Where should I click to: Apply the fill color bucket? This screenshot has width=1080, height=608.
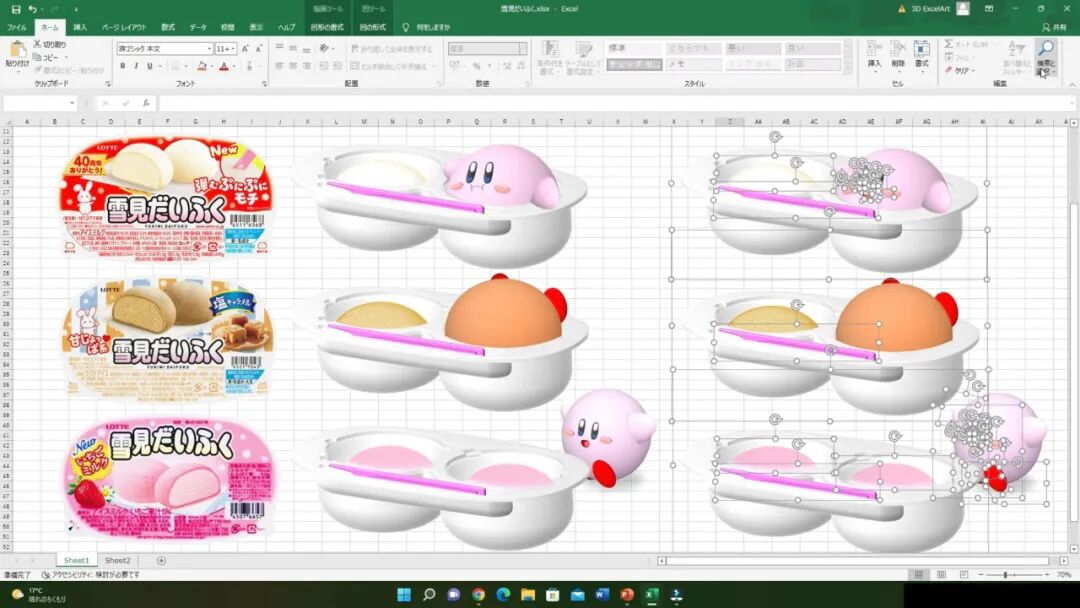point(202,66)
